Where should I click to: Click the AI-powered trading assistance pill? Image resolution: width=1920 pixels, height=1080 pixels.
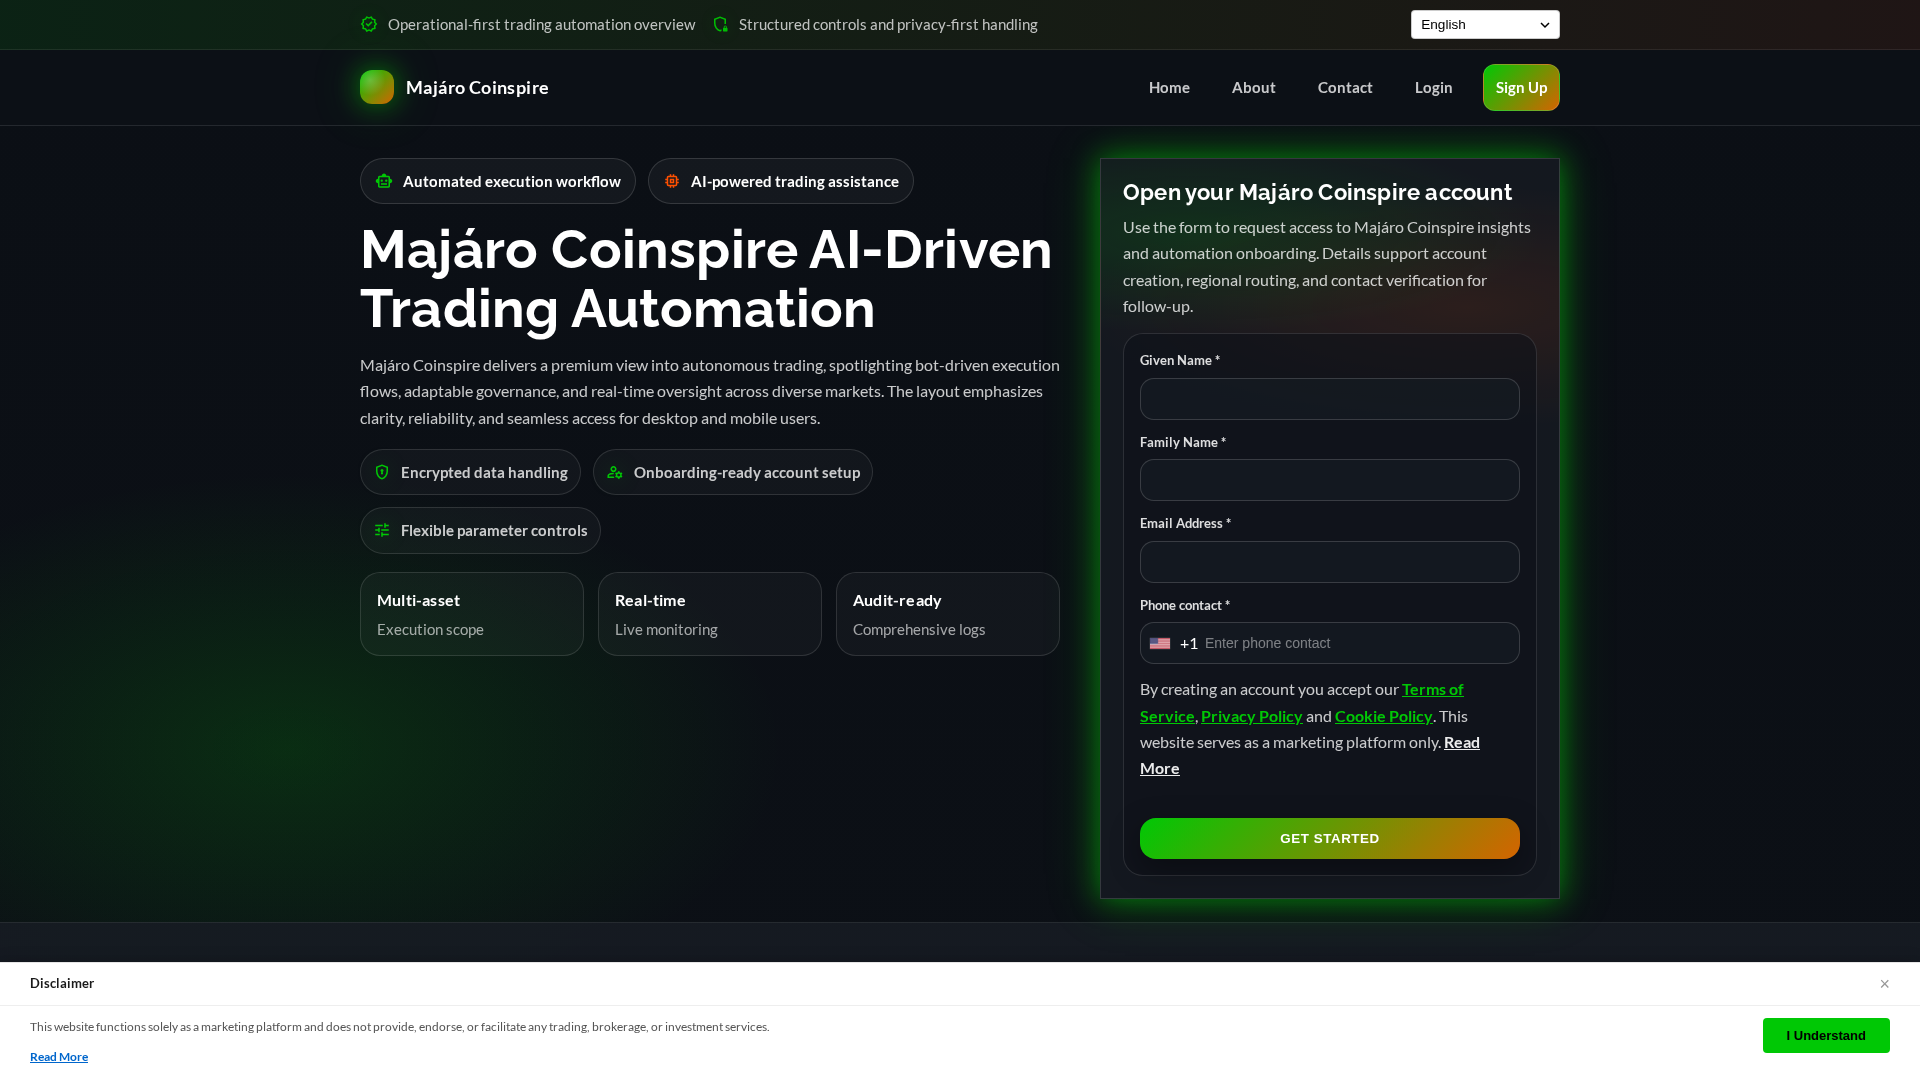click(781, 181)
